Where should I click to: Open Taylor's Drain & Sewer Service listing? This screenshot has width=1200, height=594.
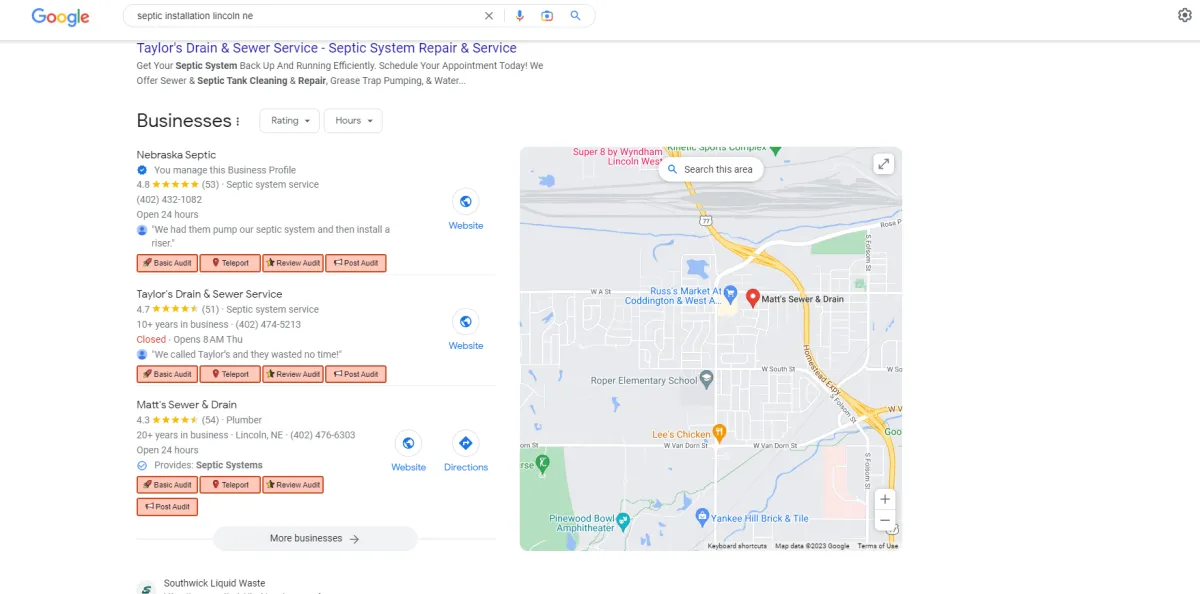coord(209,294)
